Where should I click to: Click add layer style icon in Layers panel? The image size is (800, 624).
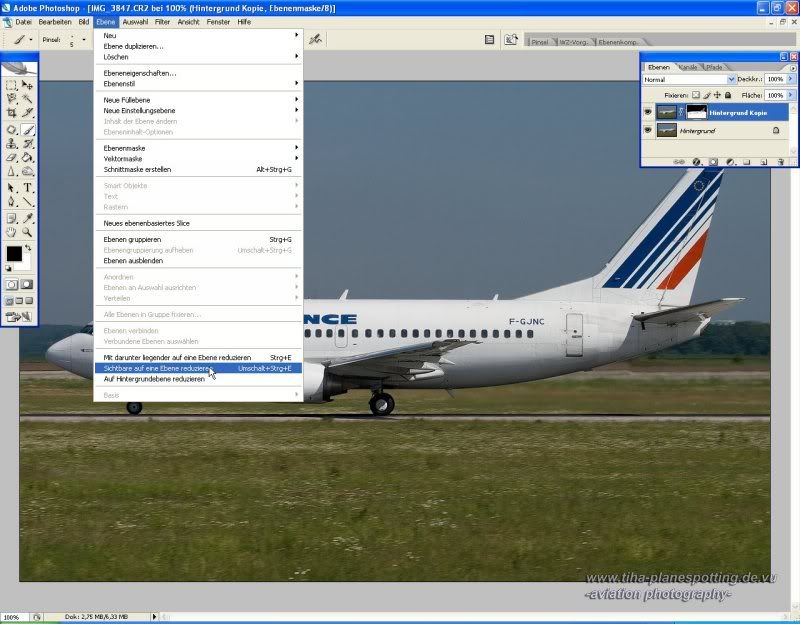[x=696, y=162]
